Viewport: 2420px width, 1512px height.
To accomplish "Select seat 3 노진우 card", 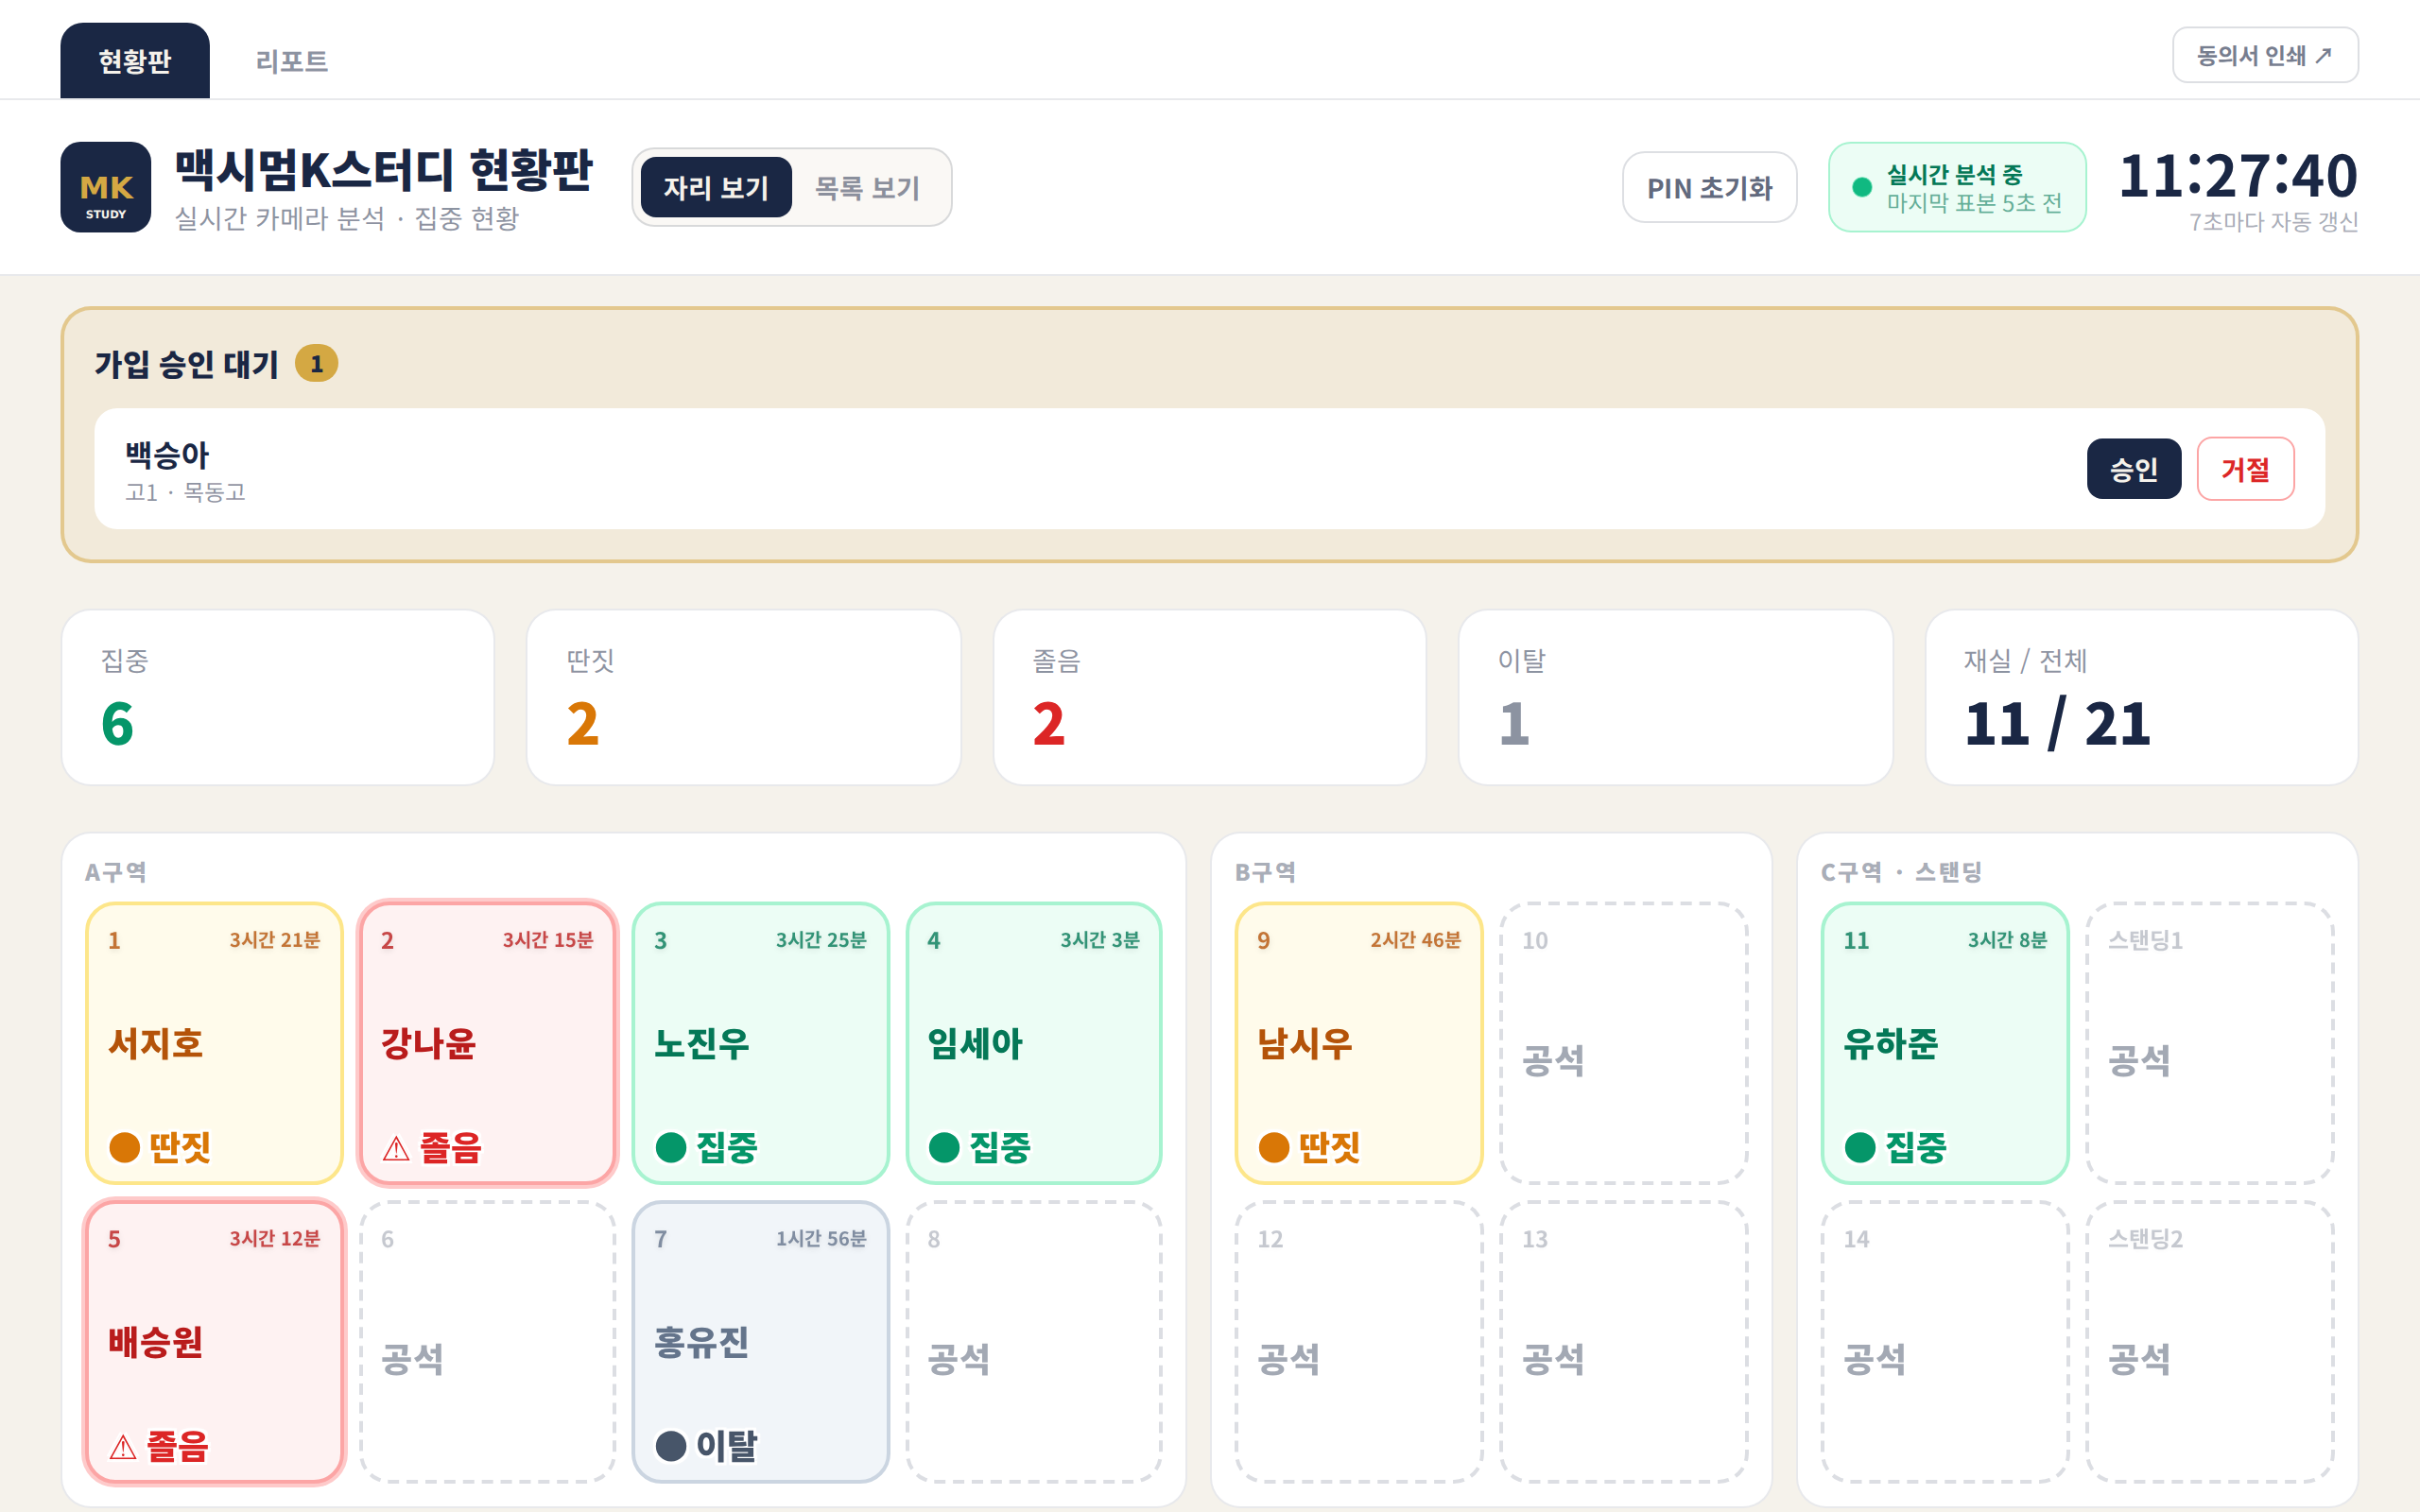I will tap(761, 1043).
